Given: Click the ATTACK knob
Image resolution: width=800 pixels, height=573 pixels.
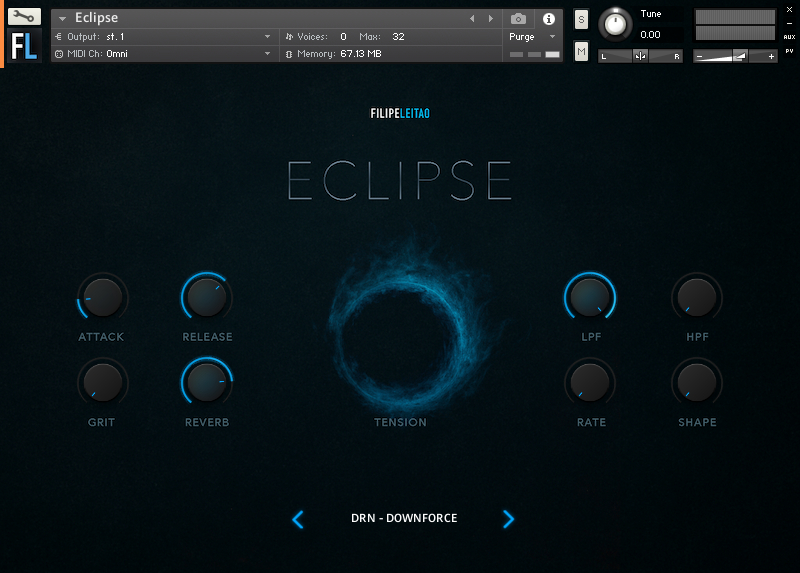Looking at the screenshot, I should coord(103,297).
